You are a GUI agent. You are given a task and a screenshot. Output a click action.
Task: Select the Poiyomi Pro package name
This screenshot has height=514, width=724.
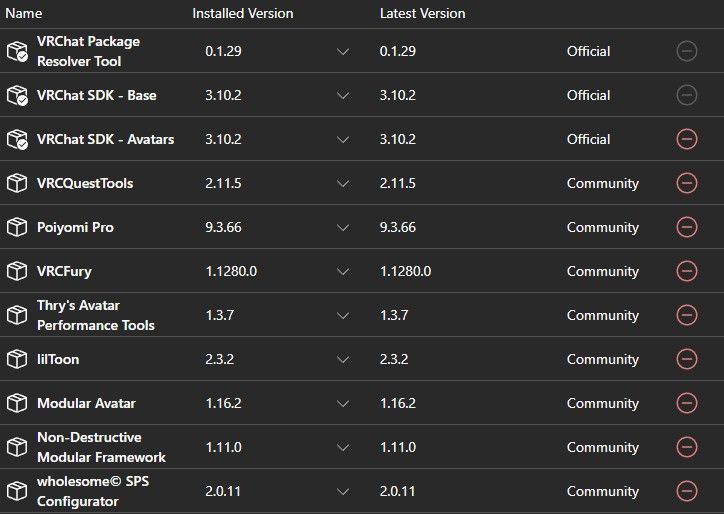coord(75,227)
